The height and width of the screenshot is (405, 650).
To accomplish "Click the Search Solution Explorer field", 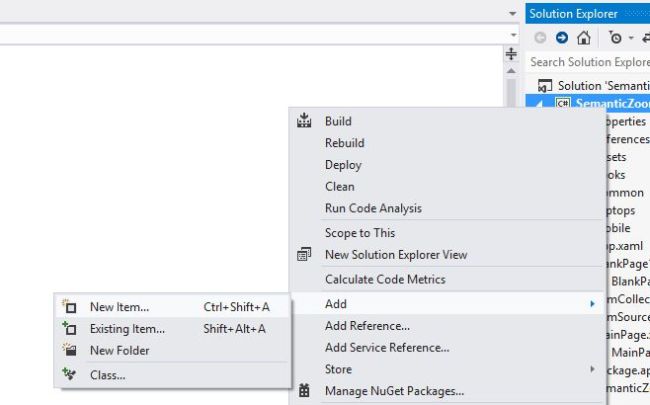I will tap(589, 62).
